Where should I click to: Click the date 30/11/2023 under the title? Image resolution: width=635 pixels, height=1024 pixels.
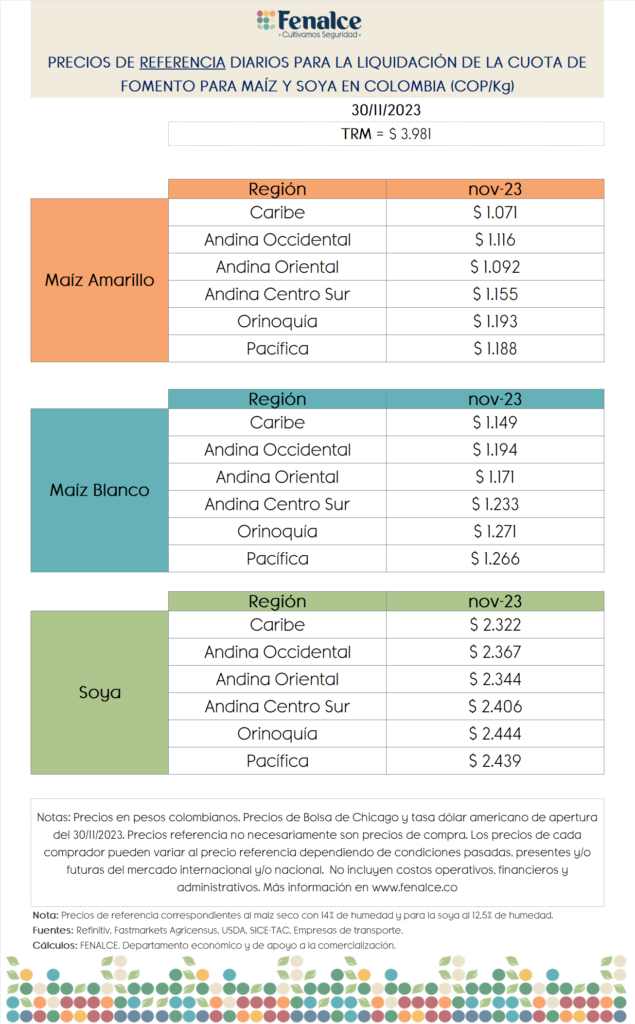386,110
